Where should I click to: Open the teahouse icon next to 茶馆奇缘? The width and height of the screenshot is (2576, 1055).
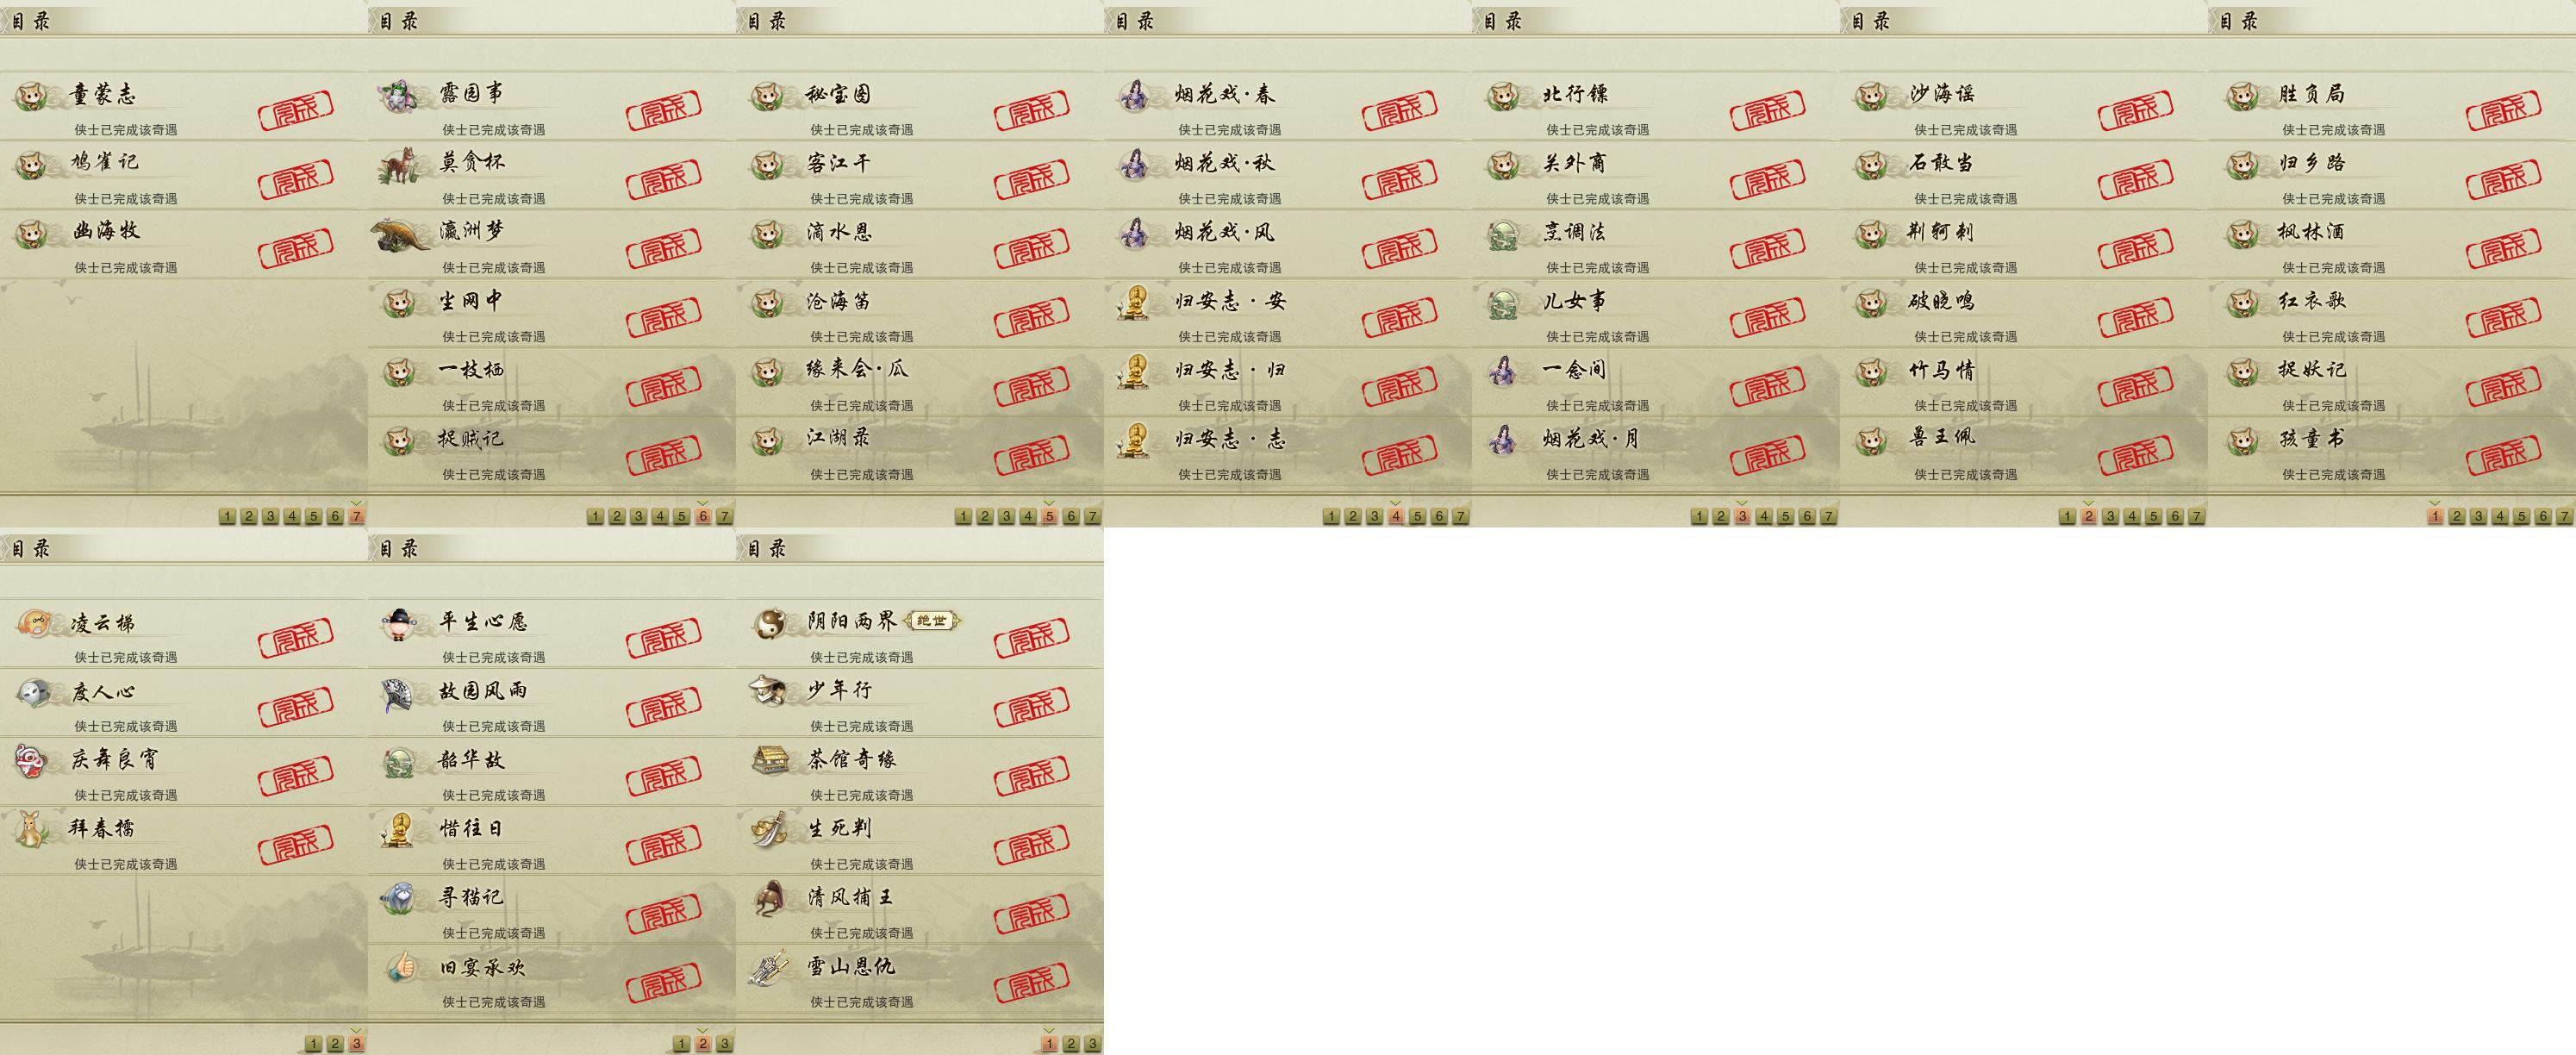[770, 760]
